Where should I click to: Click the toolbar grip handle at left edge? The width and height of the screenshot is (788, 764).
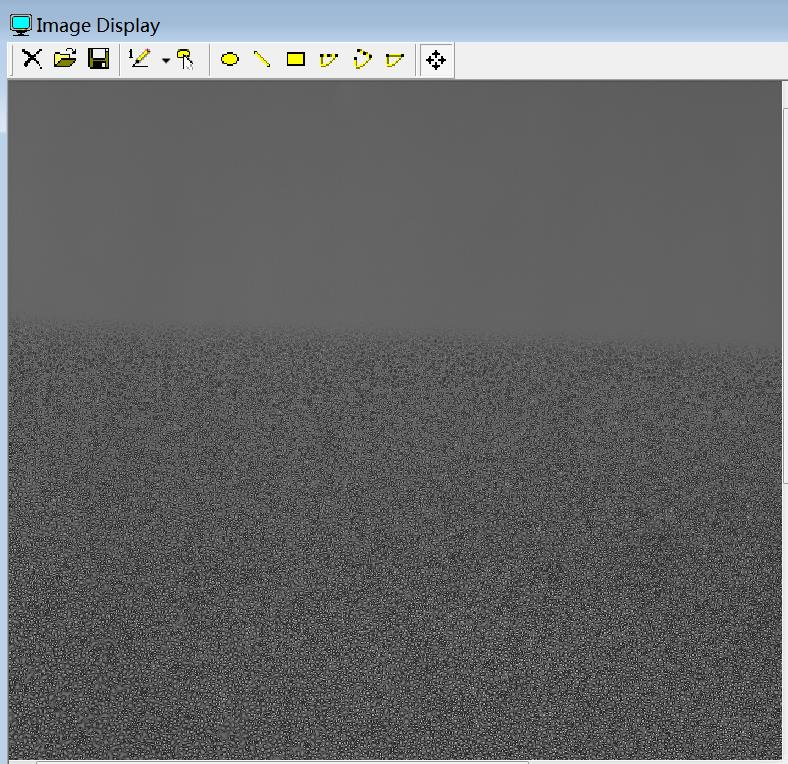tap(12, 59)
